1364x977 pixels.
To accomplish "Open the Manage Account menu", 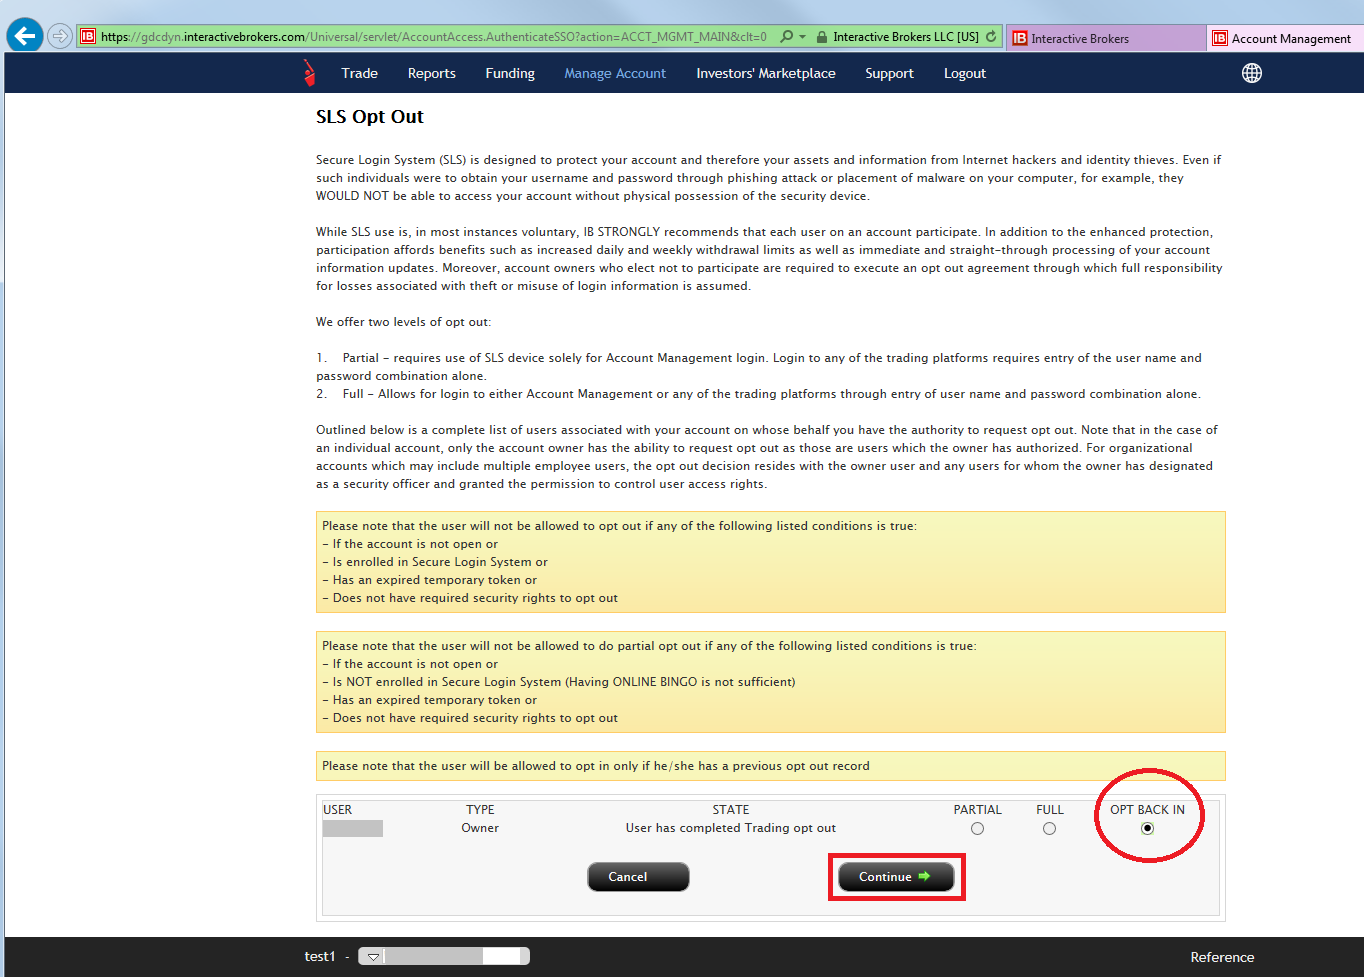I will 615,73.
